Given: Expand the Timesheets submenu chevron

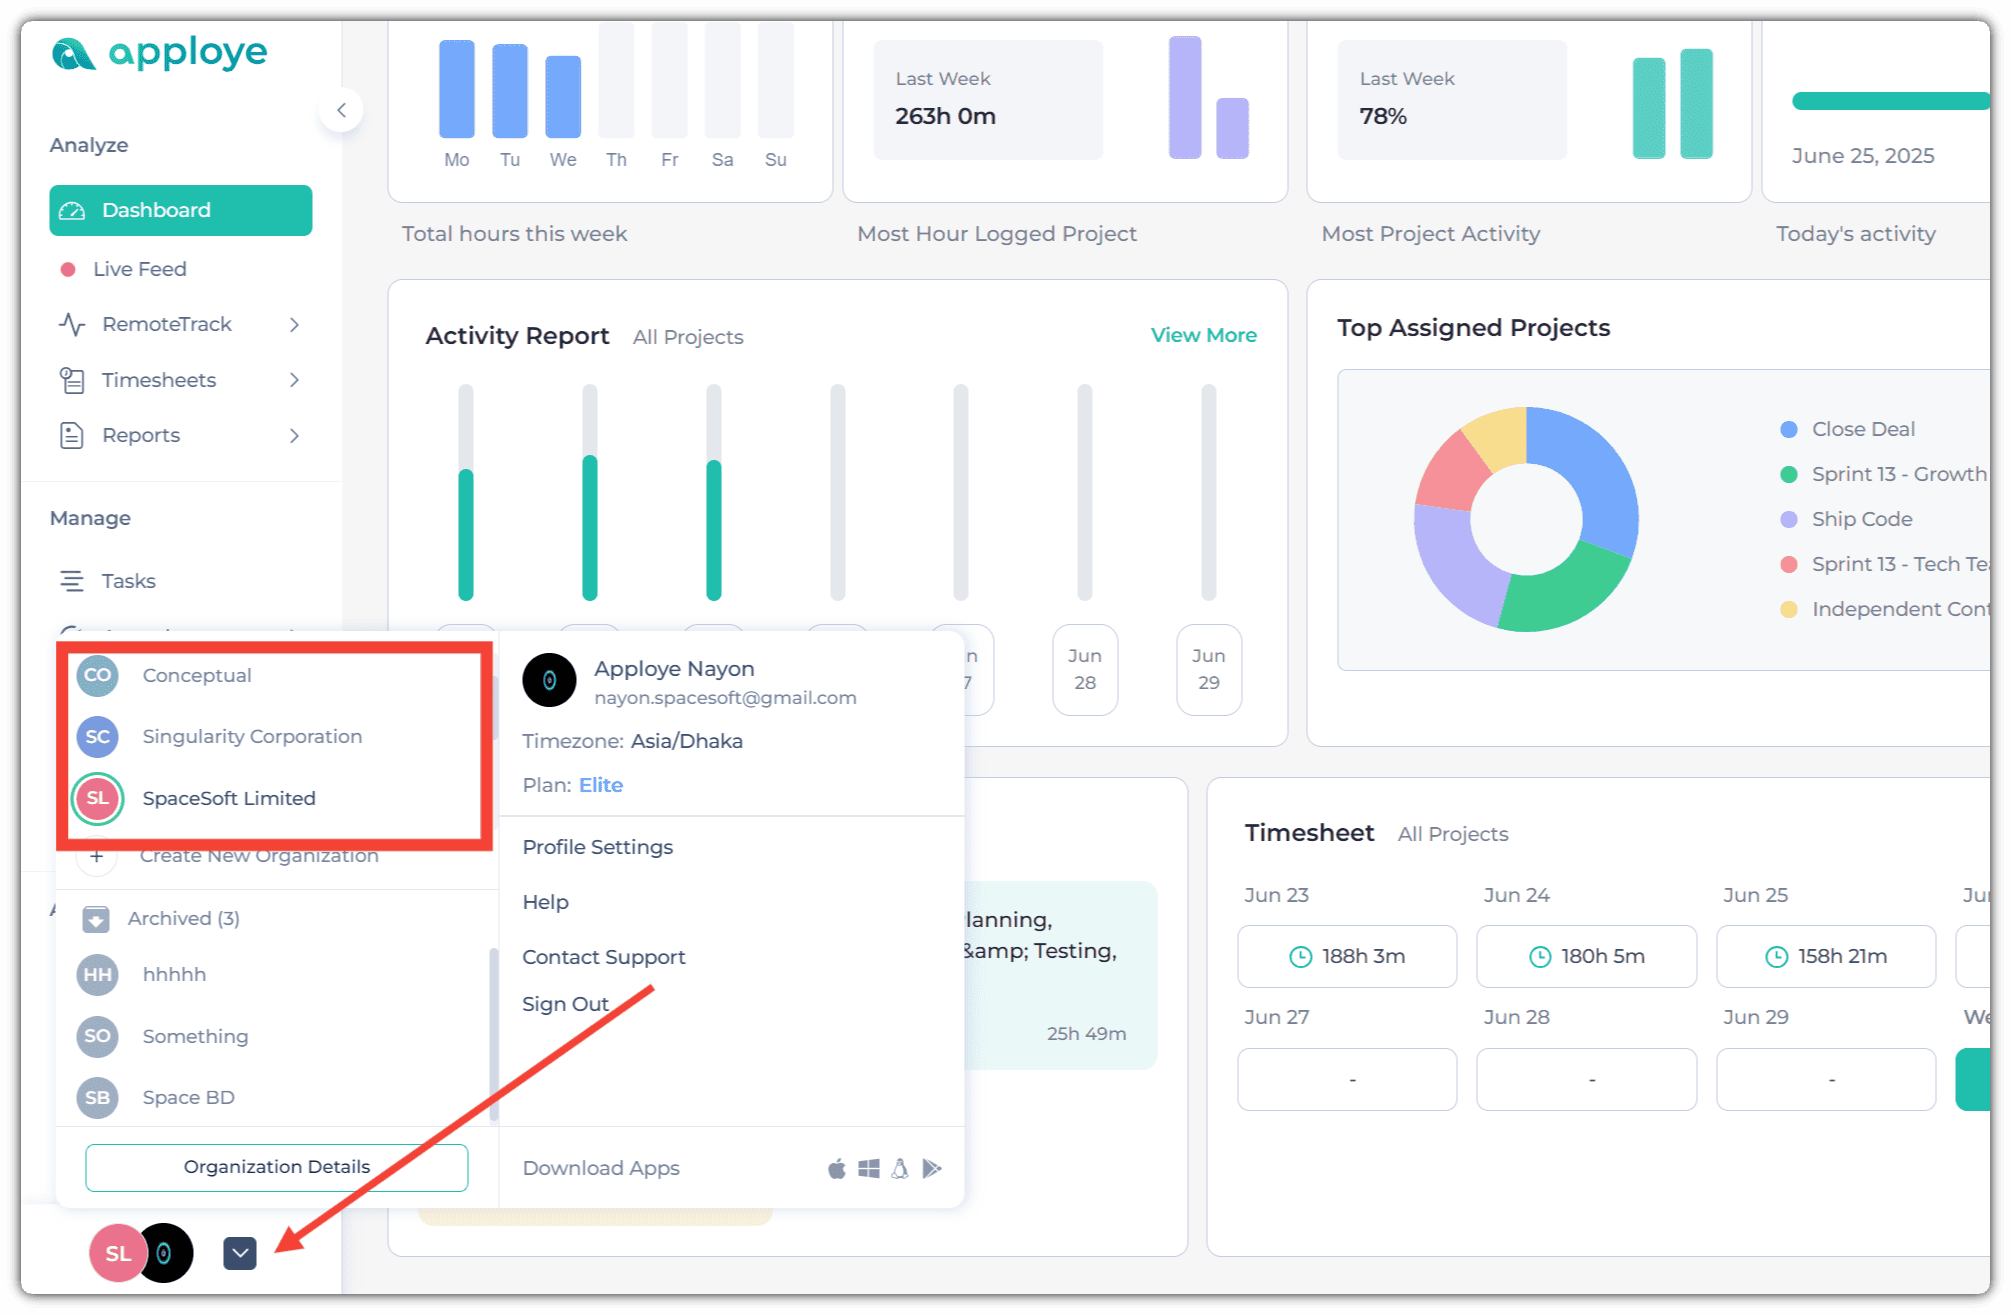Looking at the screenshot, I should [x=294, y=380].
